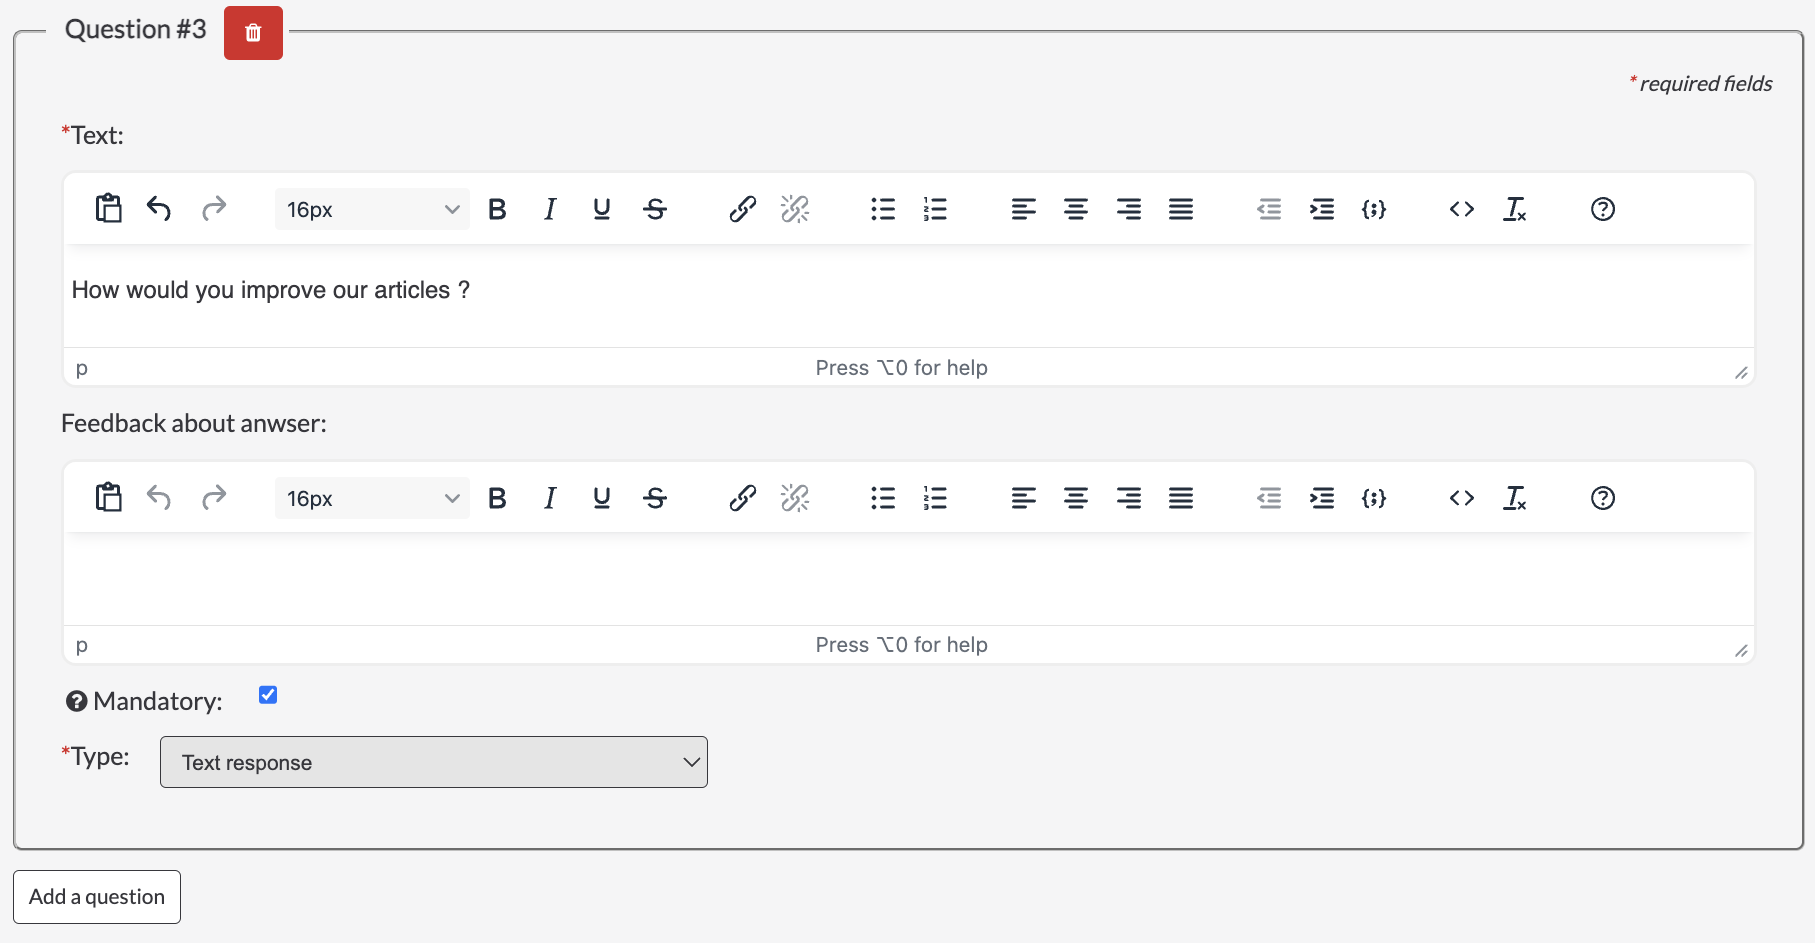Click Bold in the Text editor toolbar
The height and width of the screenshot is (943, 1815).
(497, 209)
